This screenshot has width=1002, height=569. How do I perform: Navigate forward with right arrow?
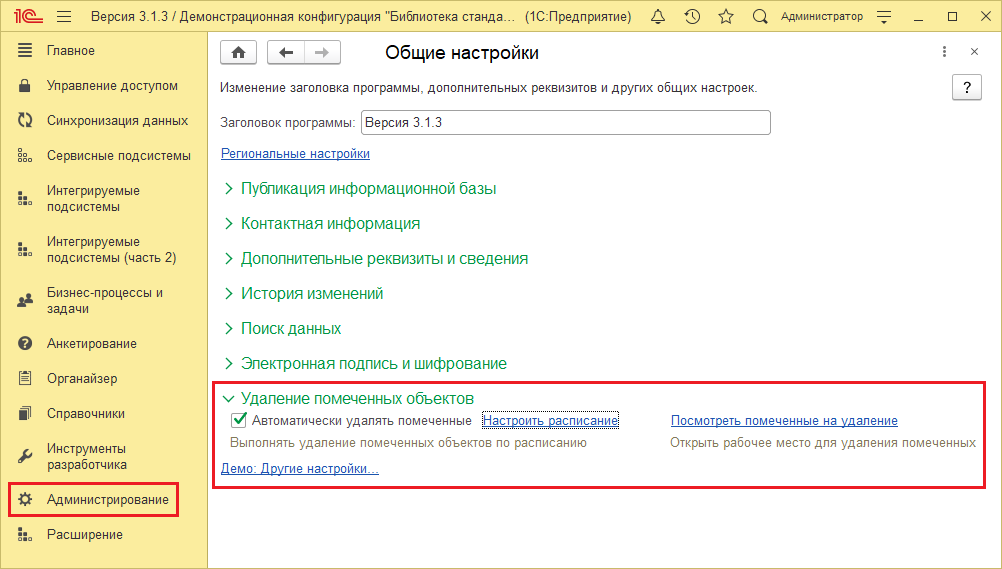click(x=322, y=52)
